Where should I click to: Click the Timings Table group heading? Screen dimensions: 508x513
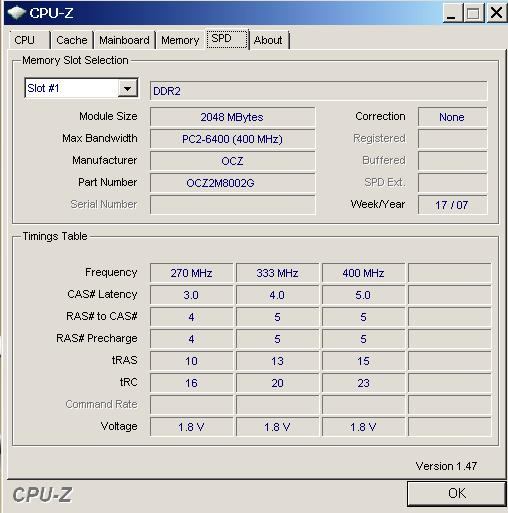55,236
